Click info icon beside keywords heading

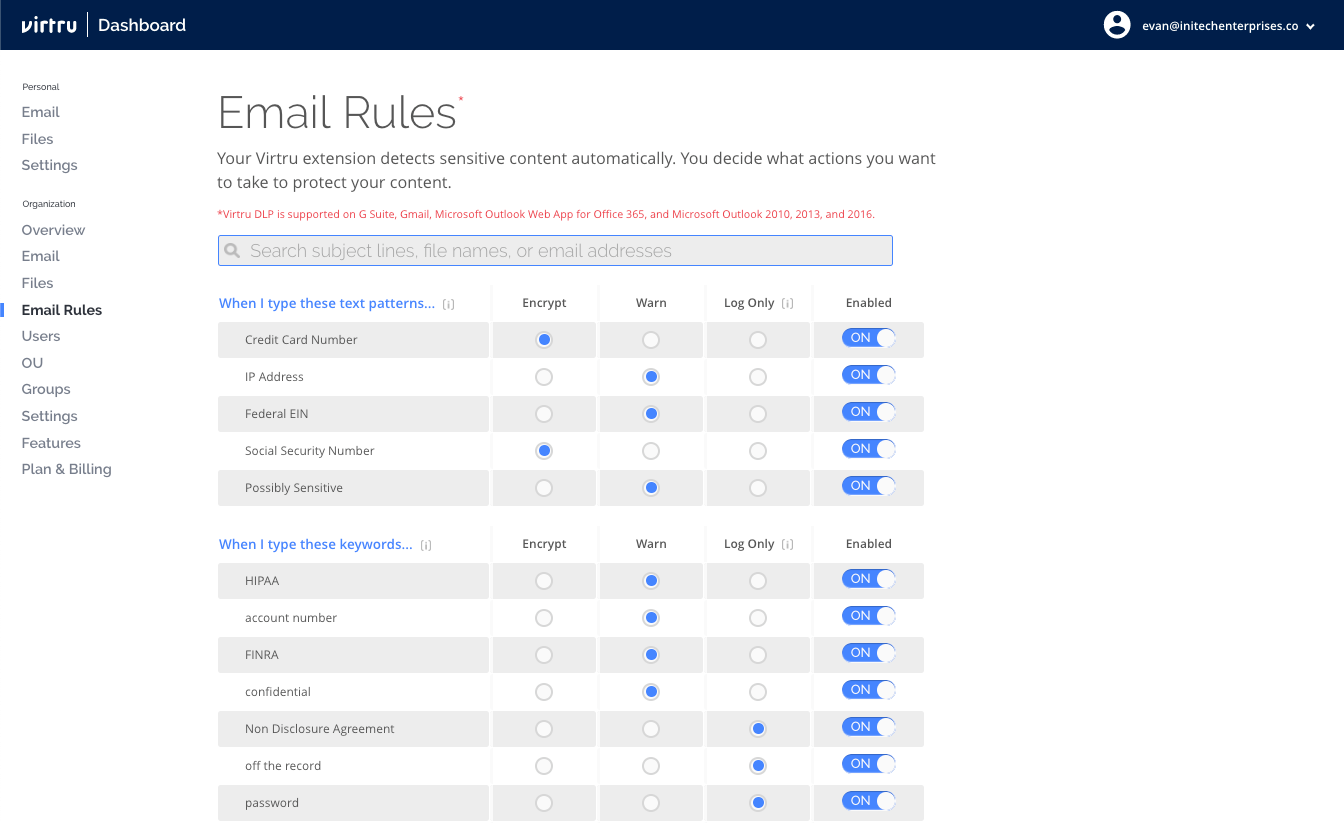pyautogui.click(x=426, y=545)
